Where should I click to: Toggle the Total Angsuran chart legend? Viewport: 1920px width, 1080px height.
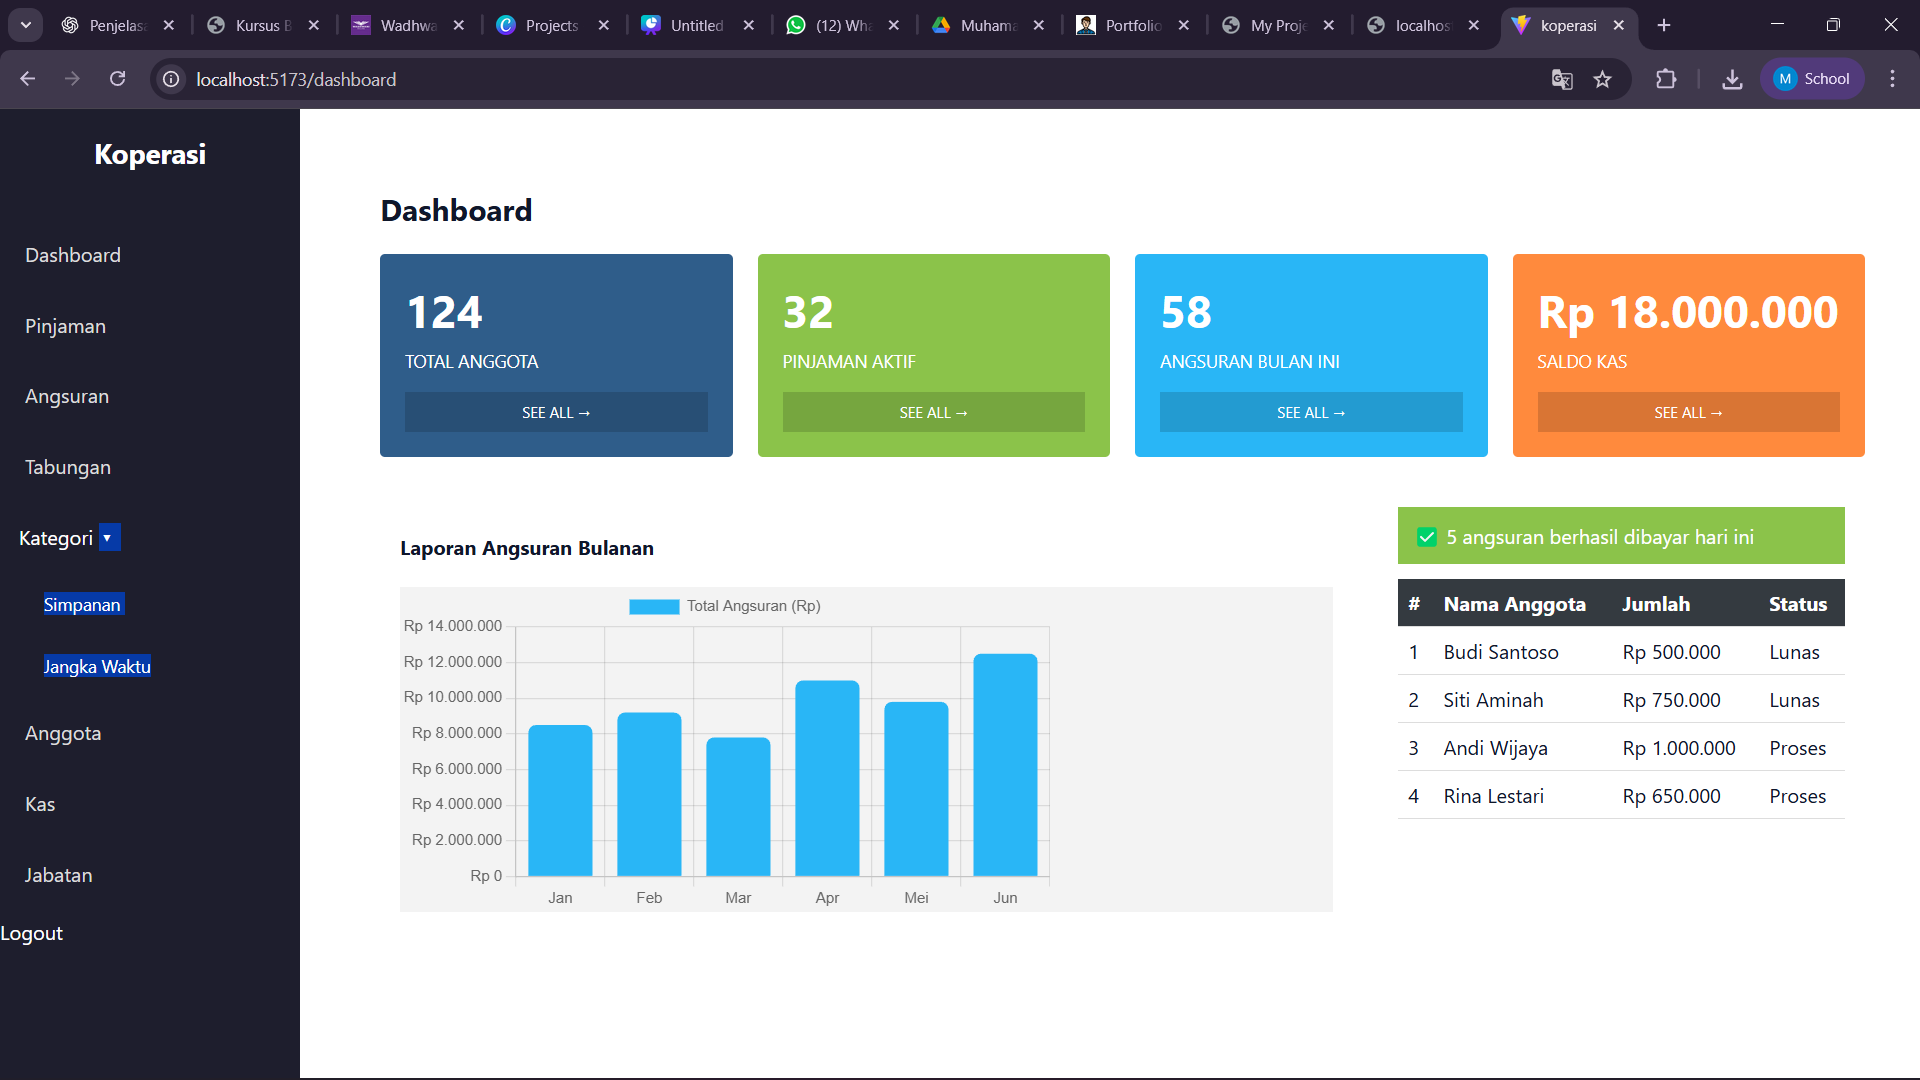[x=724, y=606]
